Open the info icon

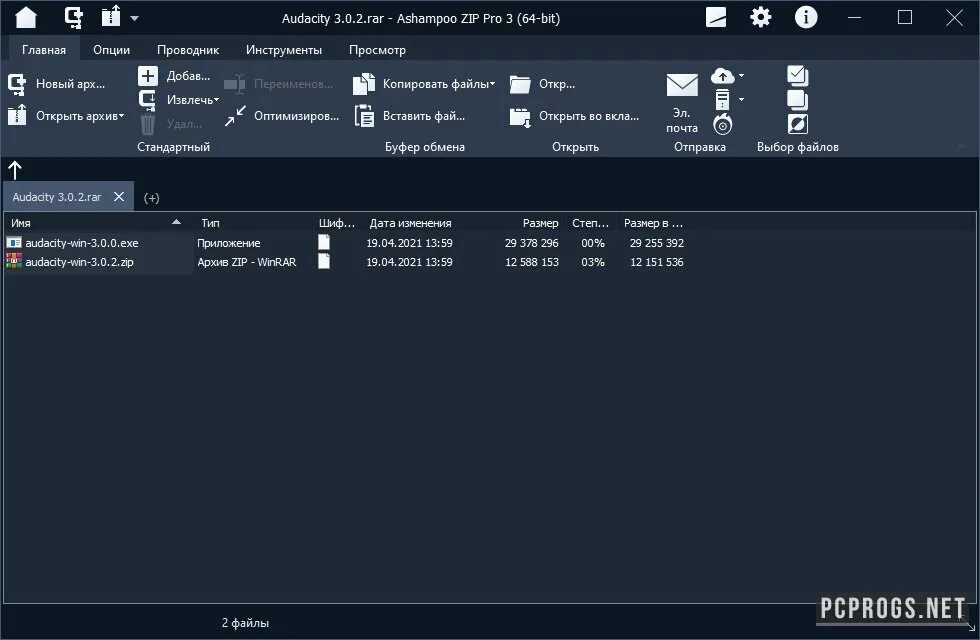tap(806, 18)
